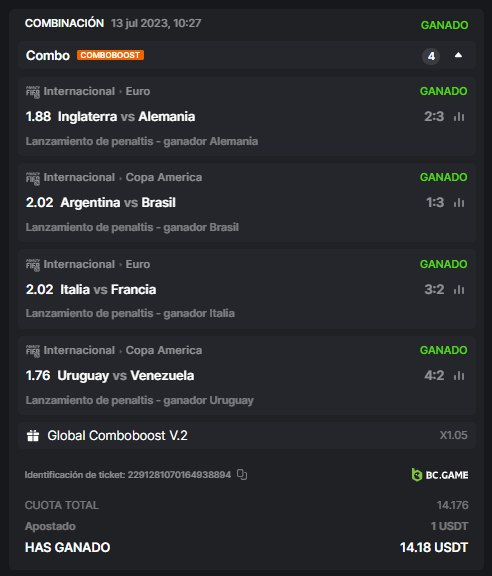Open stats icon for Argentina vs Brasil

459,203
